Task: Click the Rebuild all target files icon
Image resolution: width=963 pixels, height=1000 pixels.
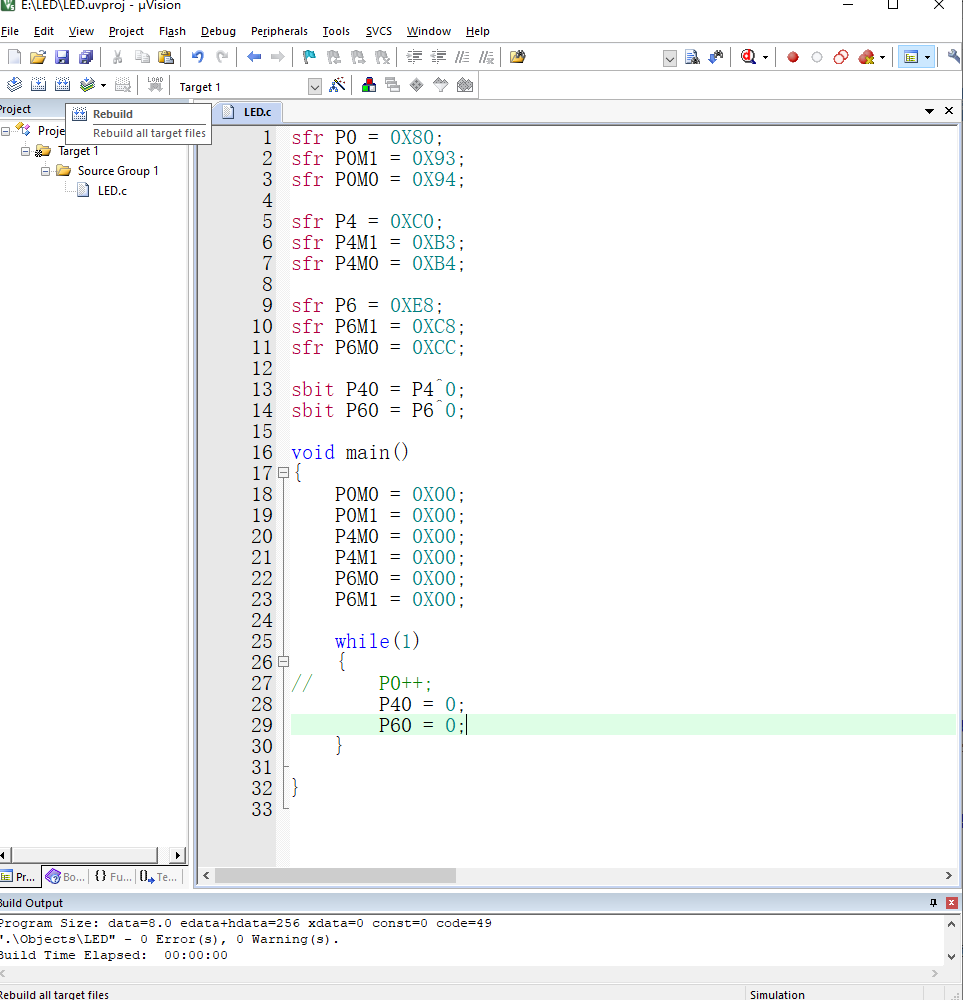Action: click(x=62, y=85)
